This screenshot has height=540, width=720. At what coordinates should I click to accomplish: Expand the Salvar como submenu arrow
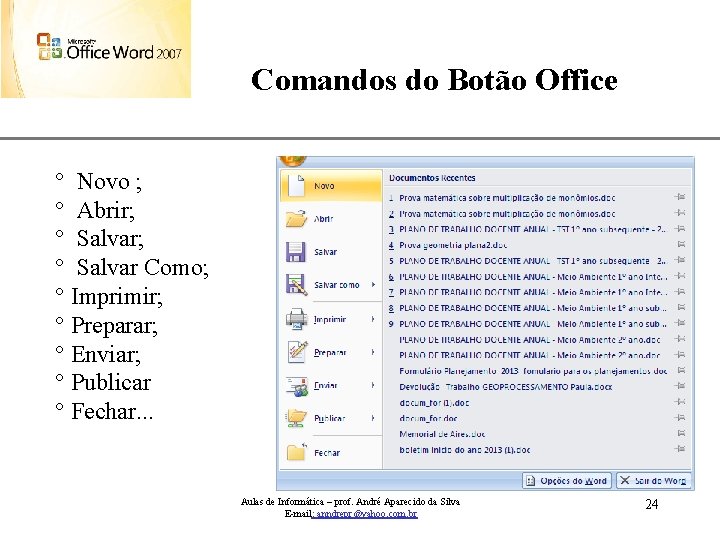(373, 285)
